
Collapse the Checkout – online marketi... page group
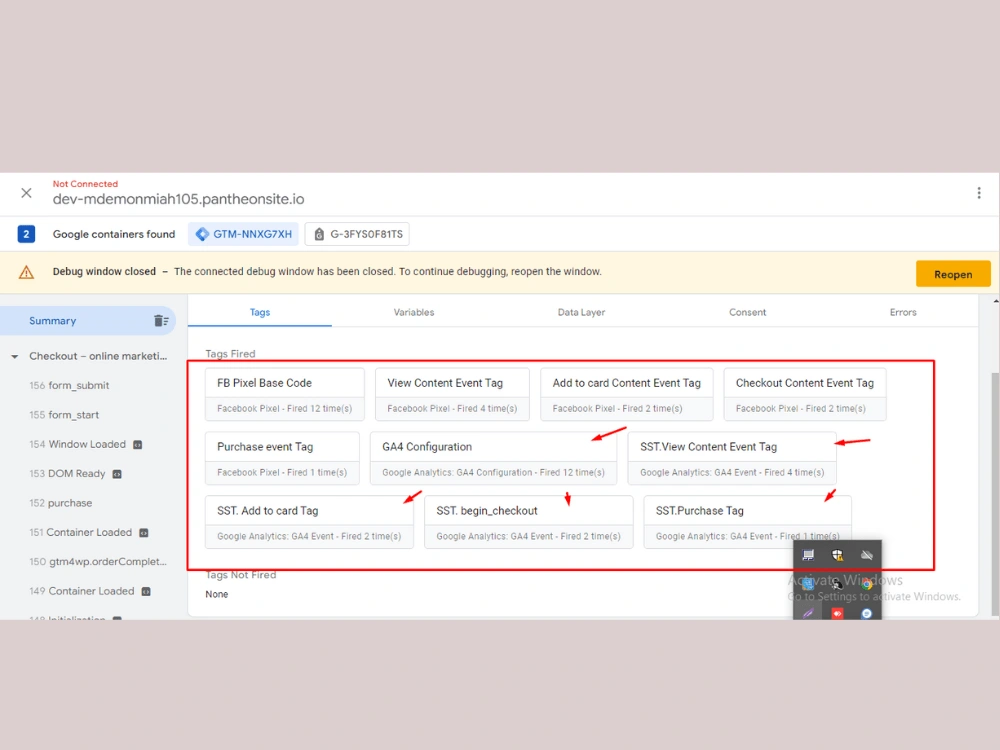[14, 357]
